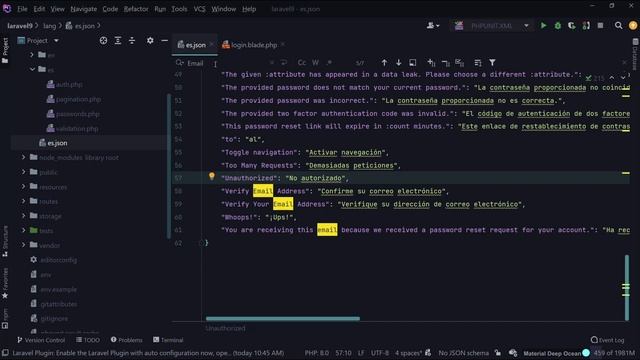Collapse the es folder in project tree
Viewport: 640px width, 360px height.
(x=32, y=69)
